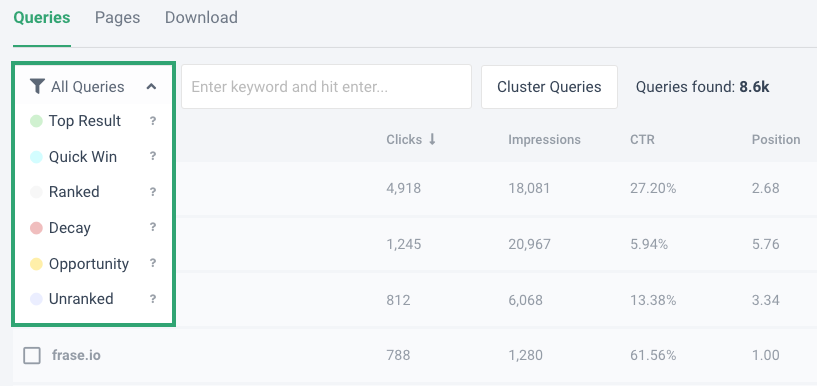Viewport: 817px width, 386px height.
Task: Collapse the All Queries dropdown chevron
Action: coord(151,86)
